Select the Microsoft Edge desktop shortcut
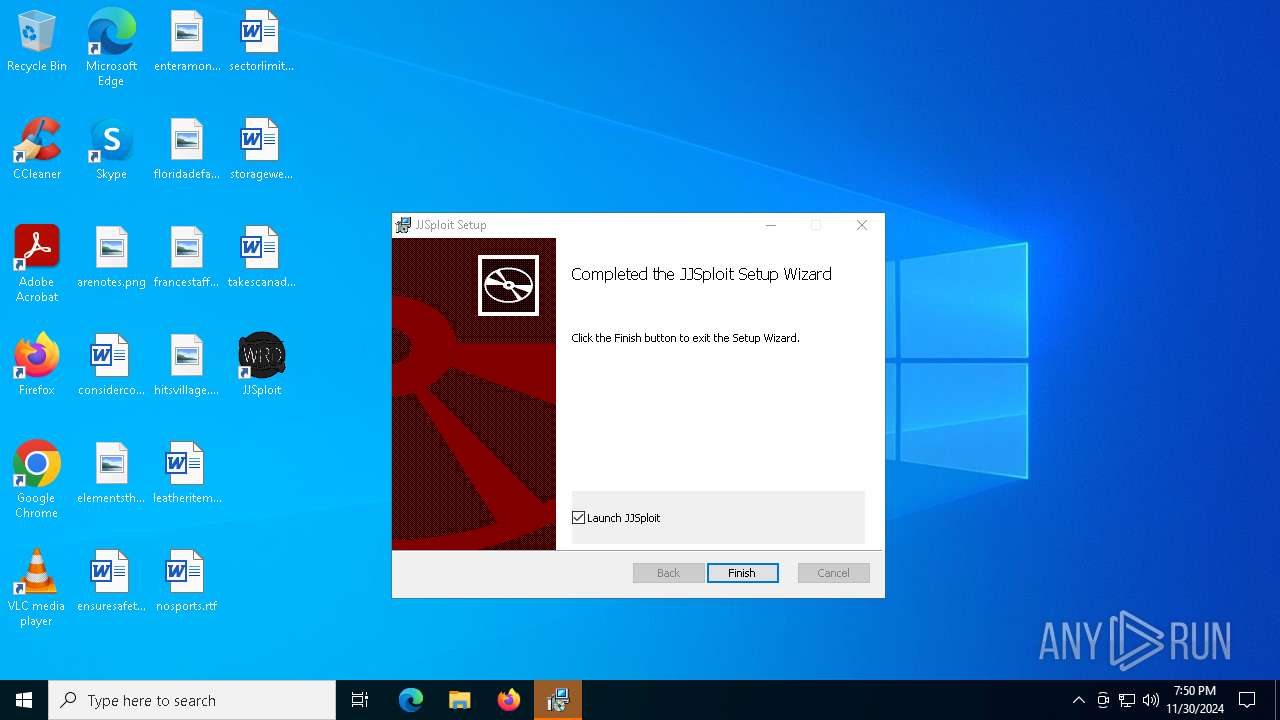The height and width of the screenshot is (720, 1280). point(111,48)
